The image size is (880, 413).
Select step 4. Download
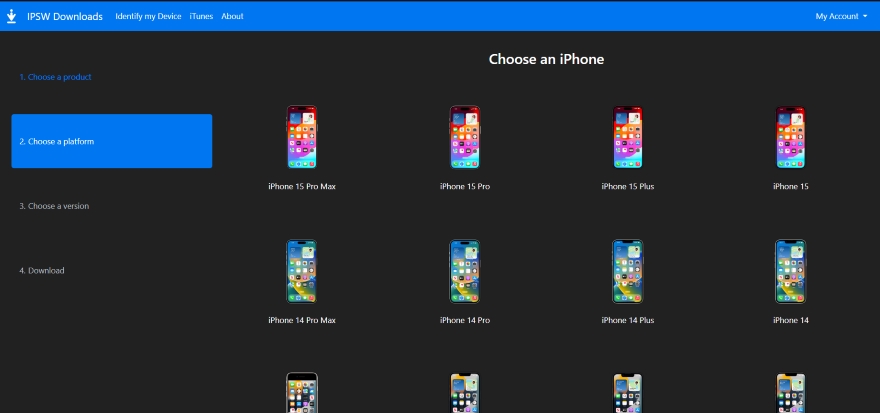pyautogui.click(x=42, y=270)
